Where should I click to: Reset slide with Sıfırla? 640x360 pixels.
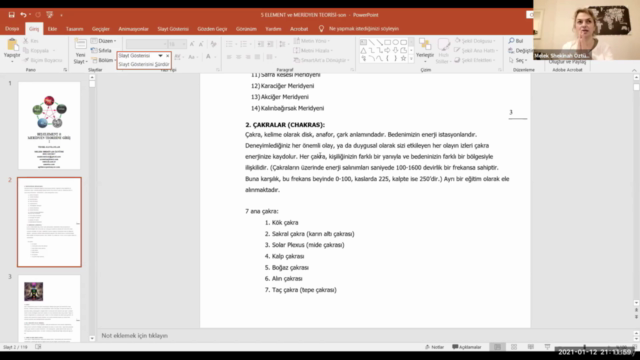click(x=102, y=51)
